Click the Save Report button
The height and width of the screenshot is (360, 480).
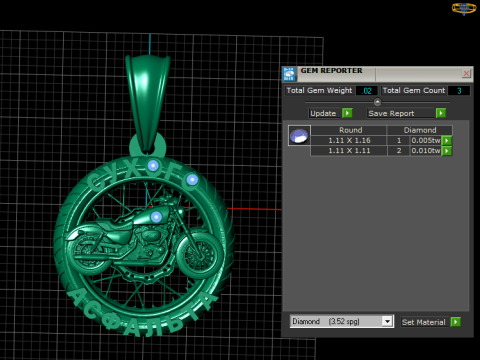coord(401,113)
